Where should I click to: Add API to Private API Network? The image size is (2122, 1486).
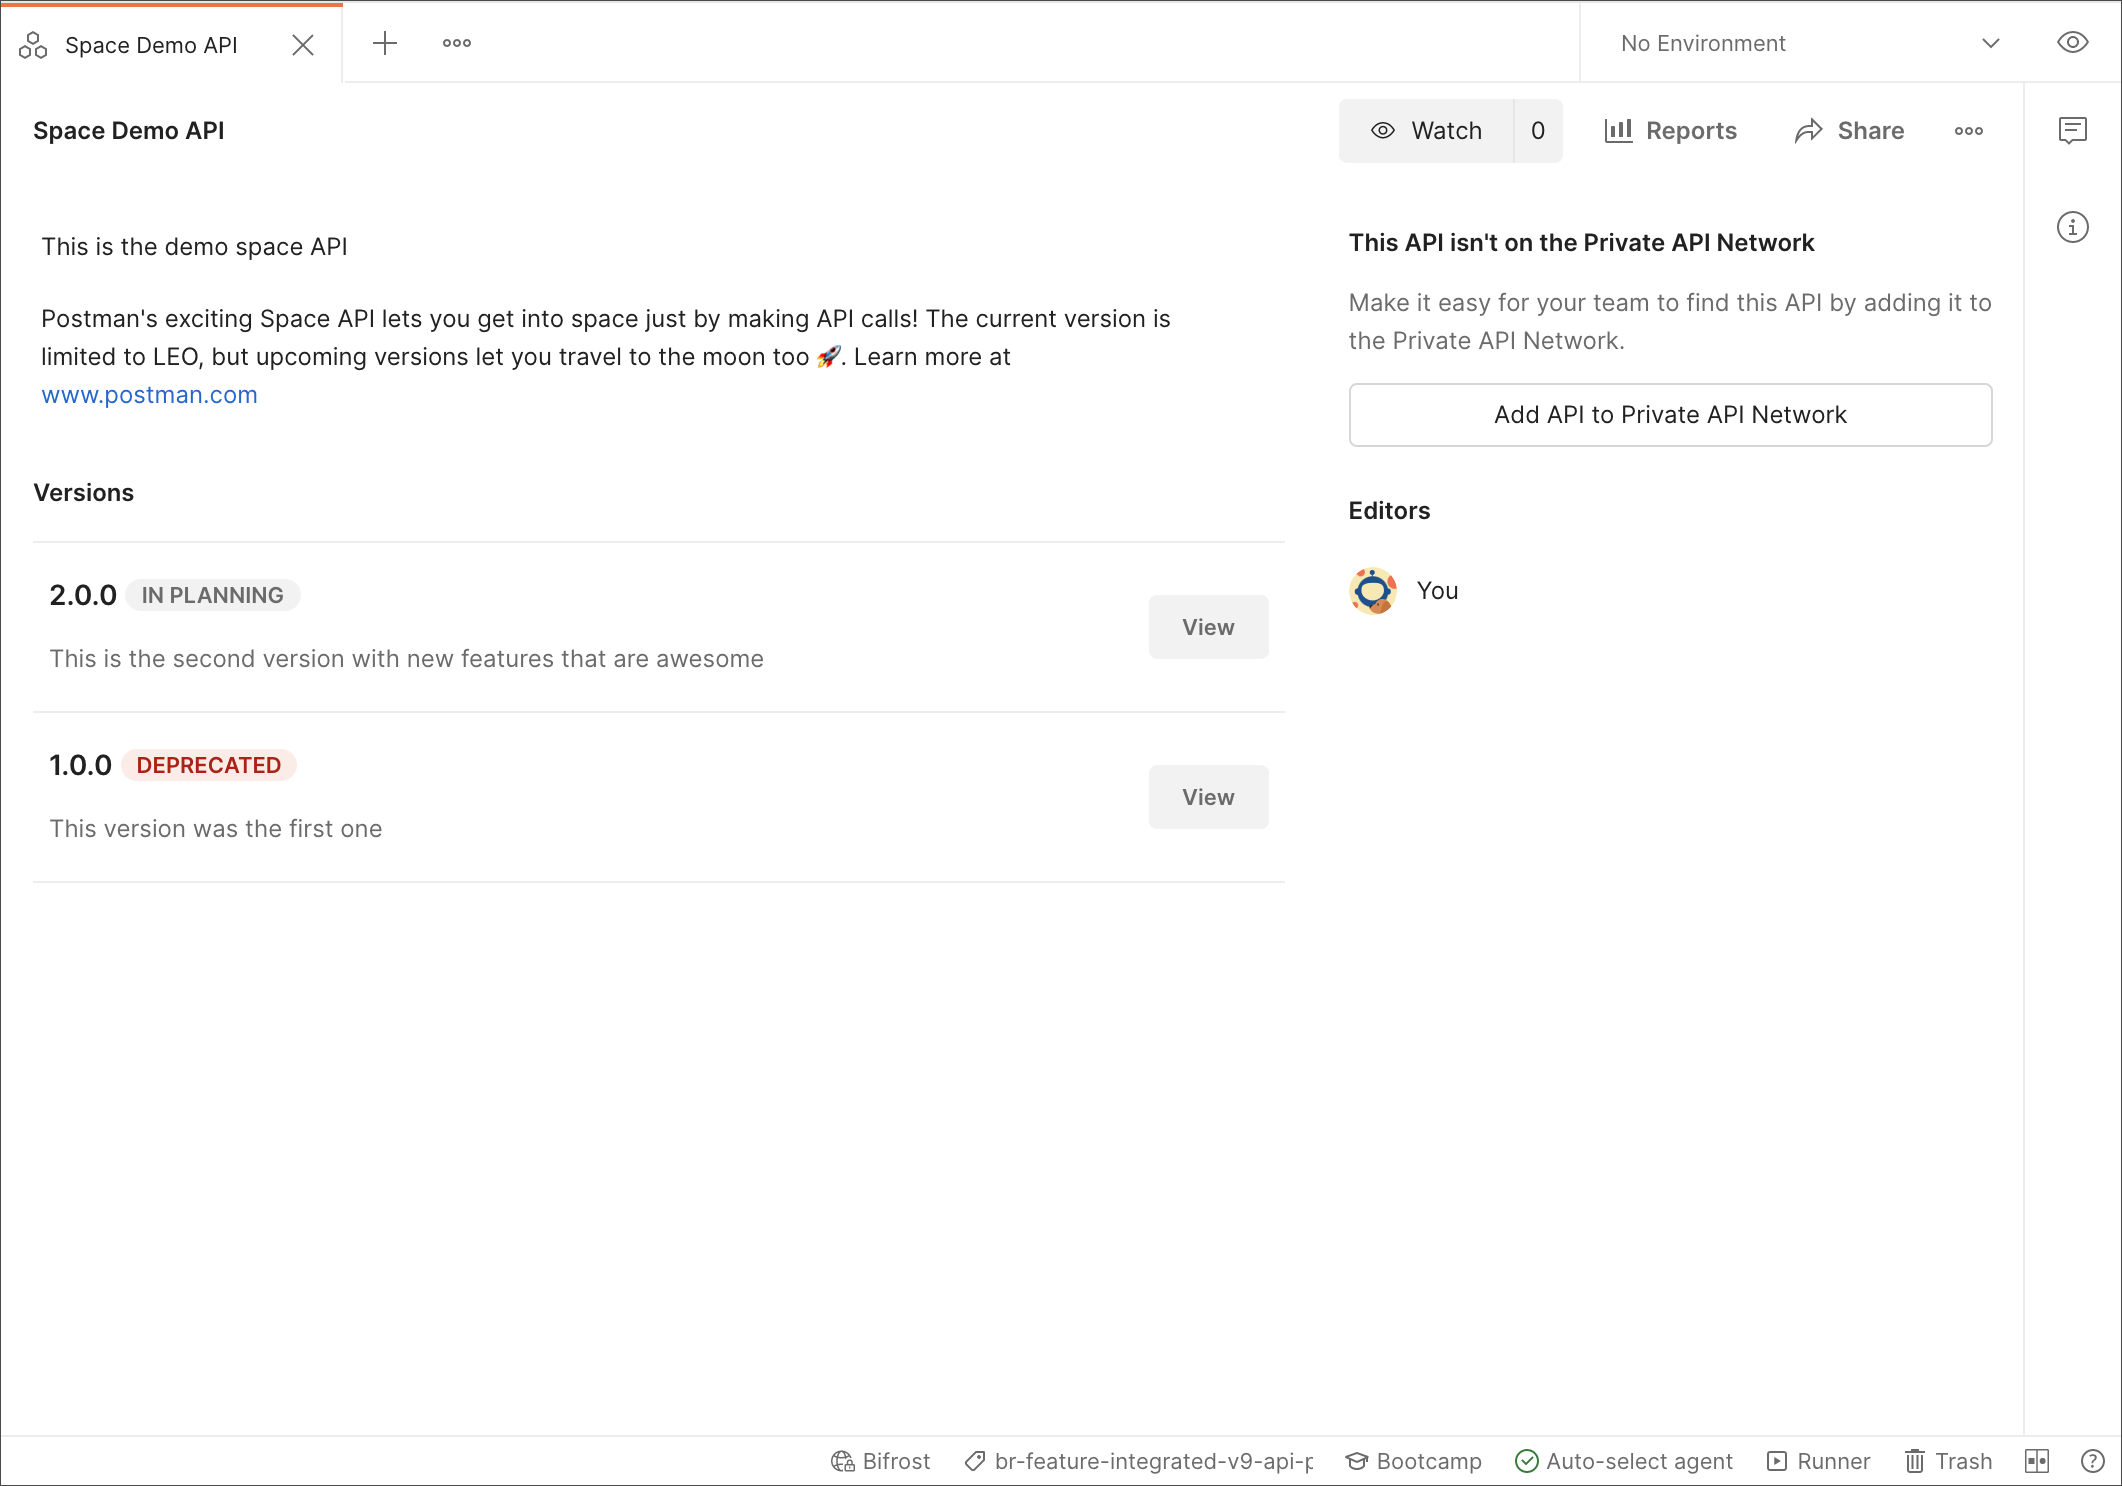(1670, 415)
